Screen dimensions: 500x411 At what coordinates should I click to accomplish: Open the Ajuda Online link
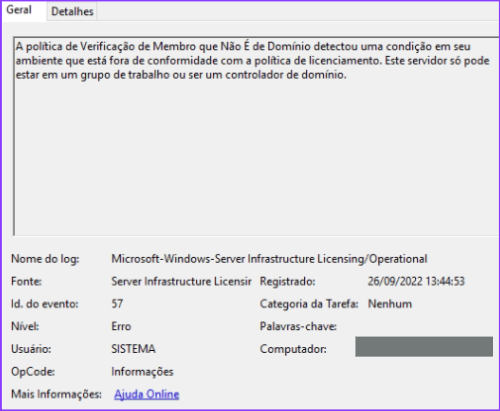(147, 394)
